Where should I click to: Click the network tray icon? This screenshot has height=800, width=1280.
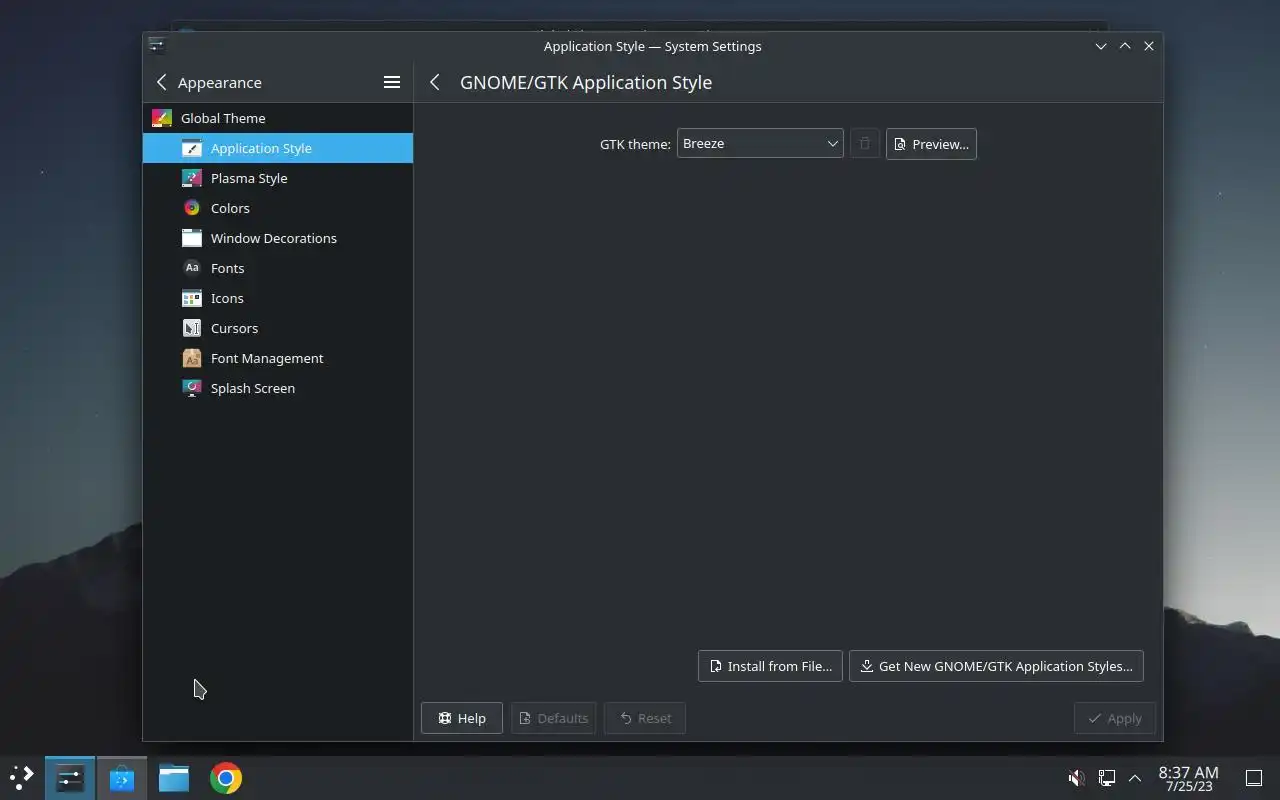pos(1107,778)
